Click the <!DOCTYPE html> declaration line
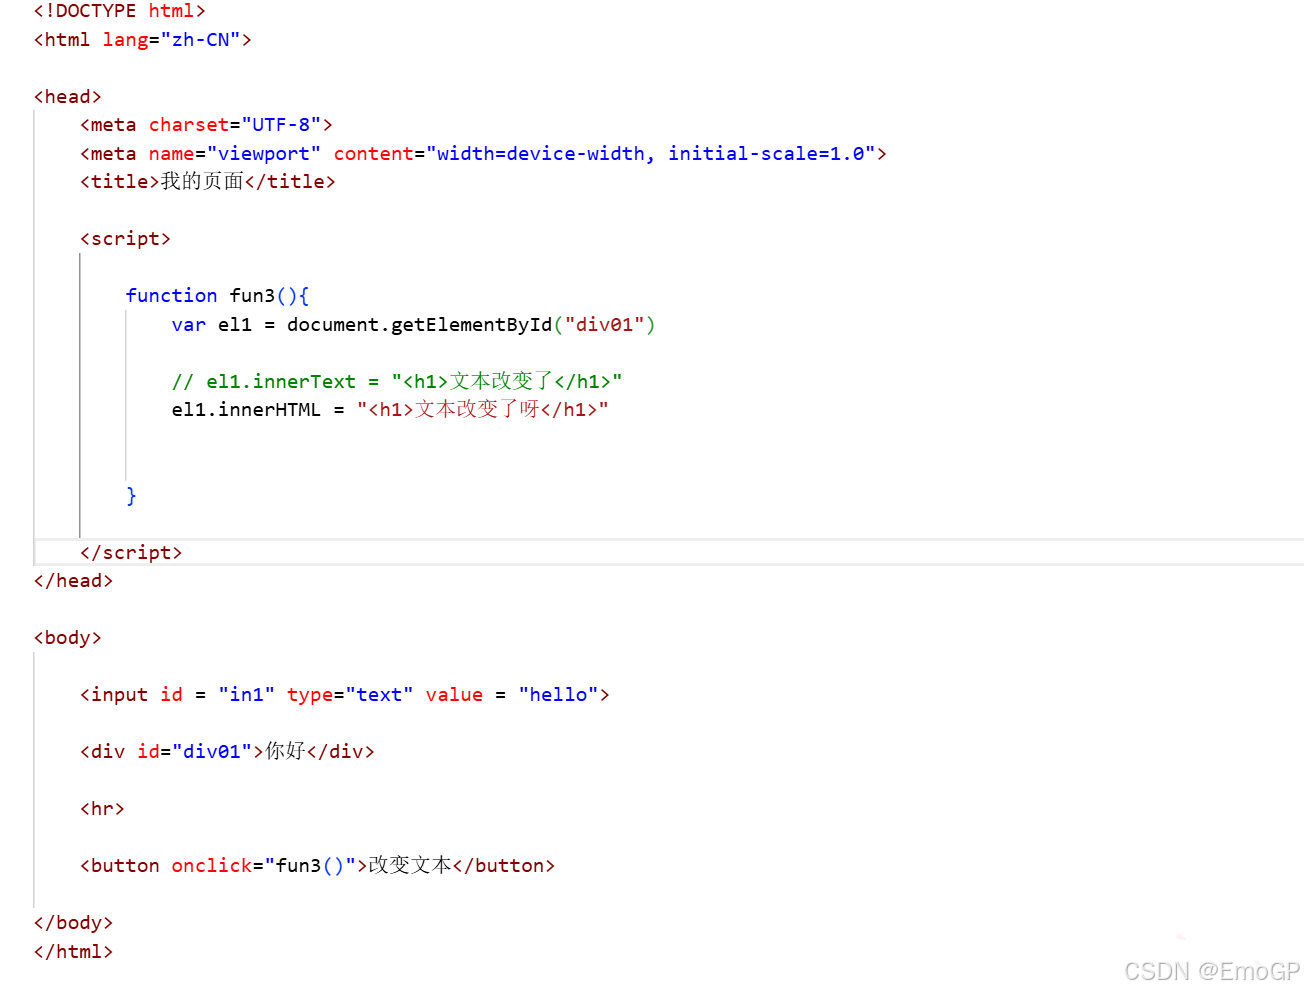 (x=119, y=11)
